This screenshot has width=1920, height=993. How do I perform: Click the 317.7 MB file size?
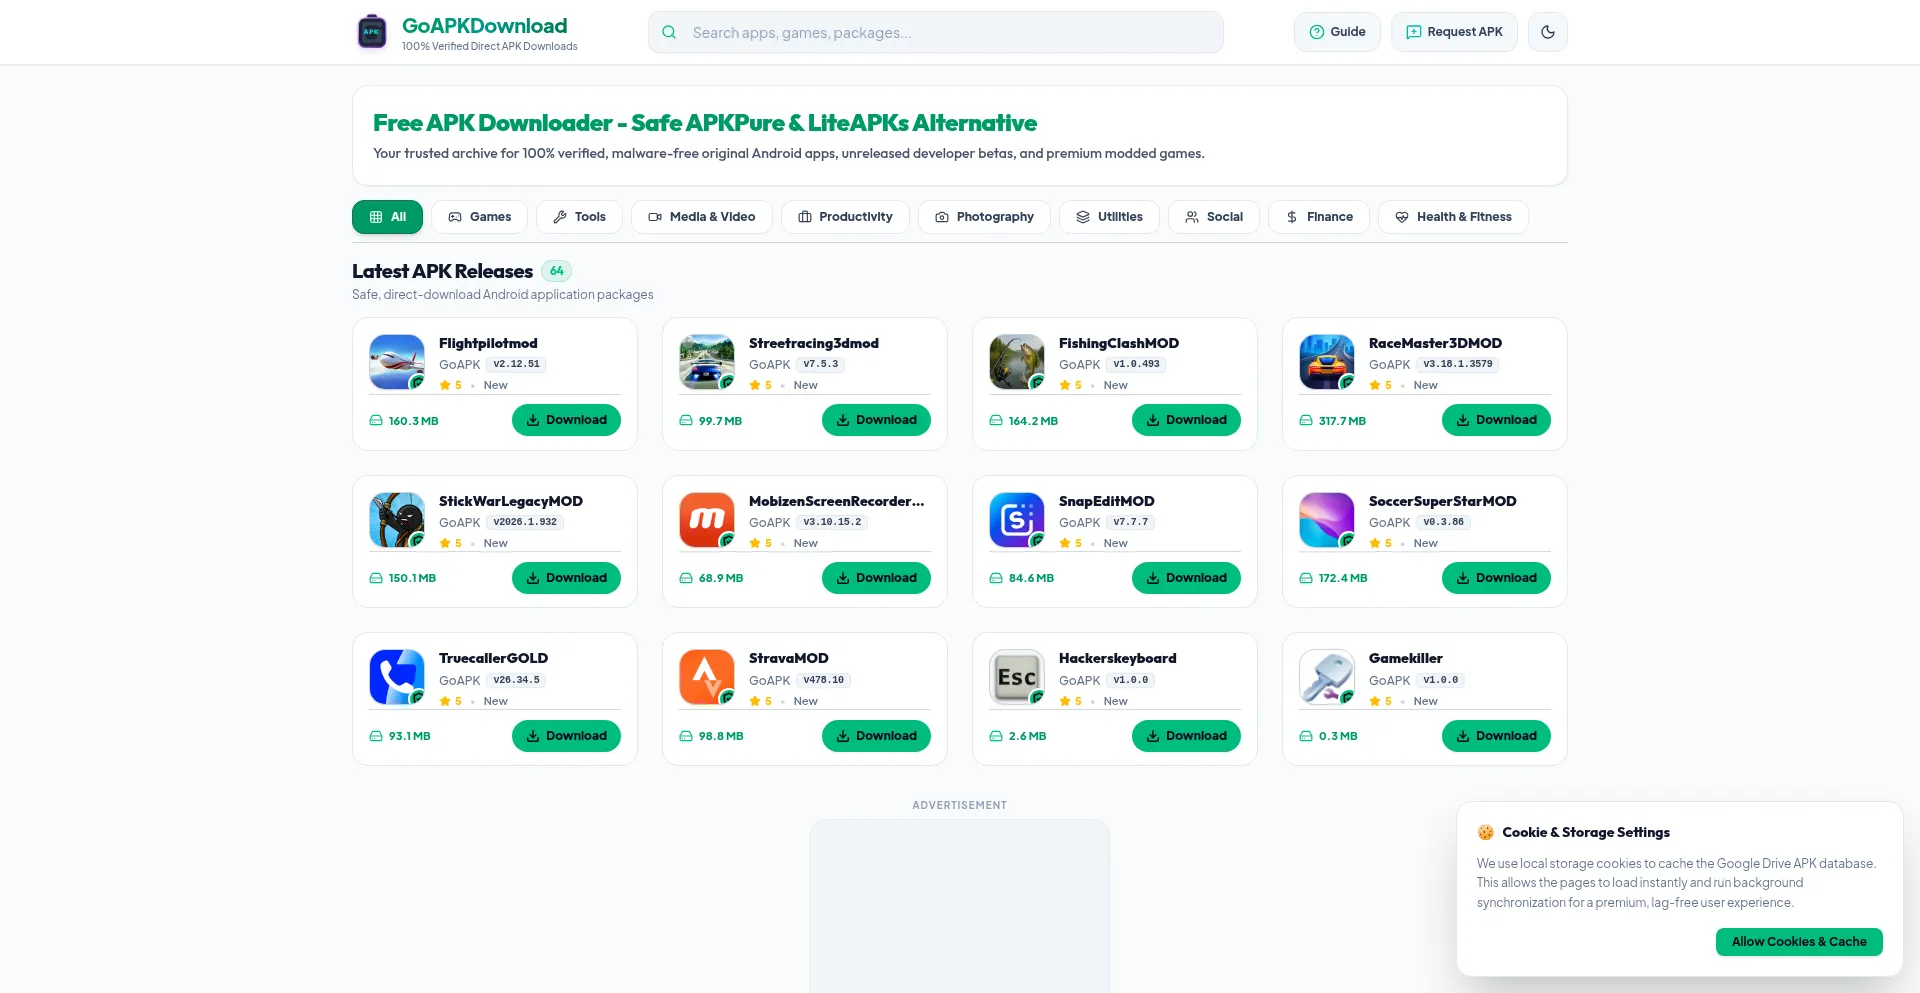pyautogui.click(x=1342, y=421)
